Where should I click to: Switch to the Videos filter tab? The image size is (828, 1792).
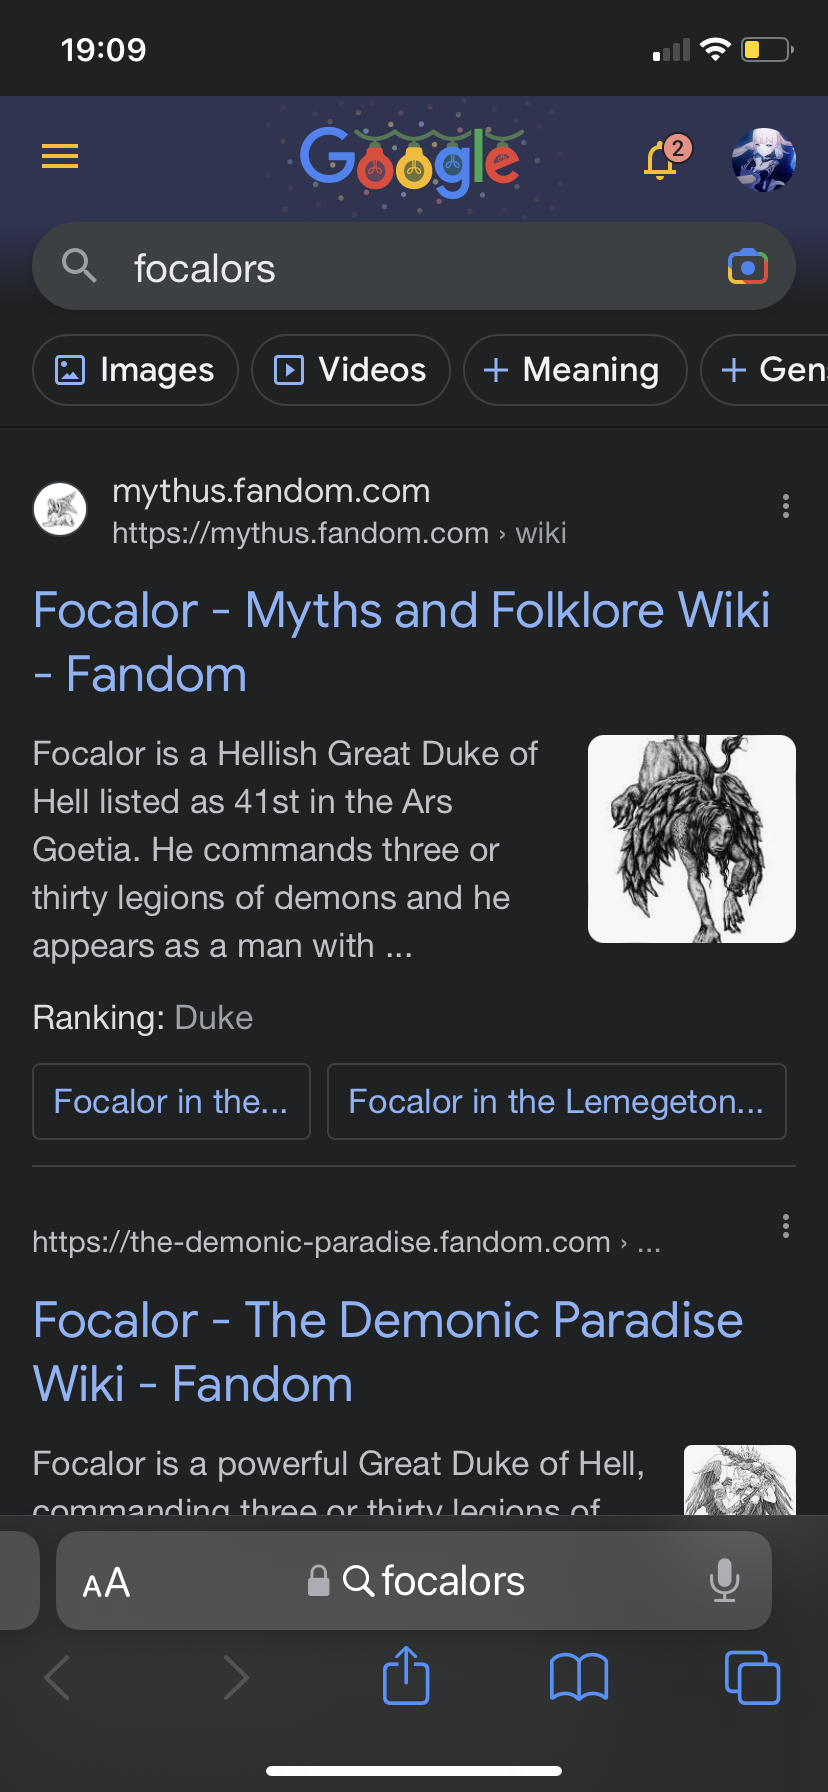click(x=351, y=370)
